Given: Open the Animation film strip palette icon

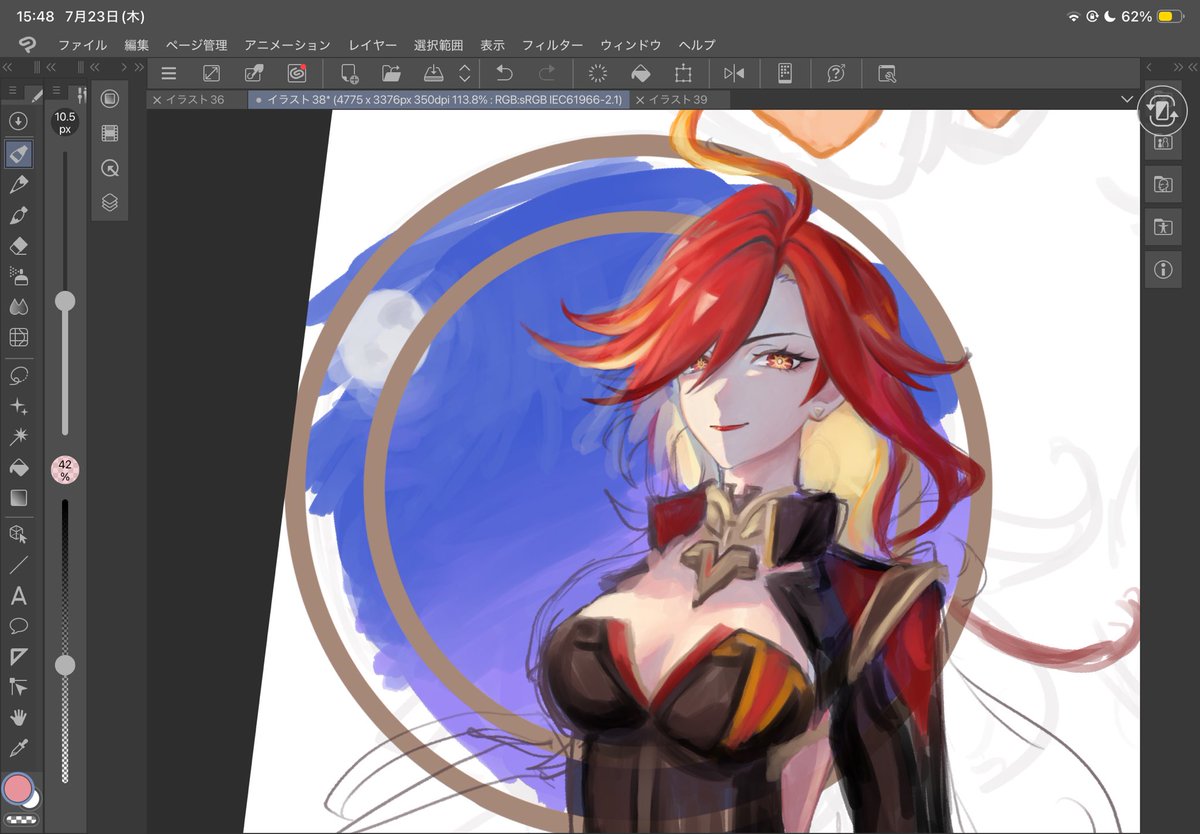Looking at the screenshot, I should (x=110, y=133).
